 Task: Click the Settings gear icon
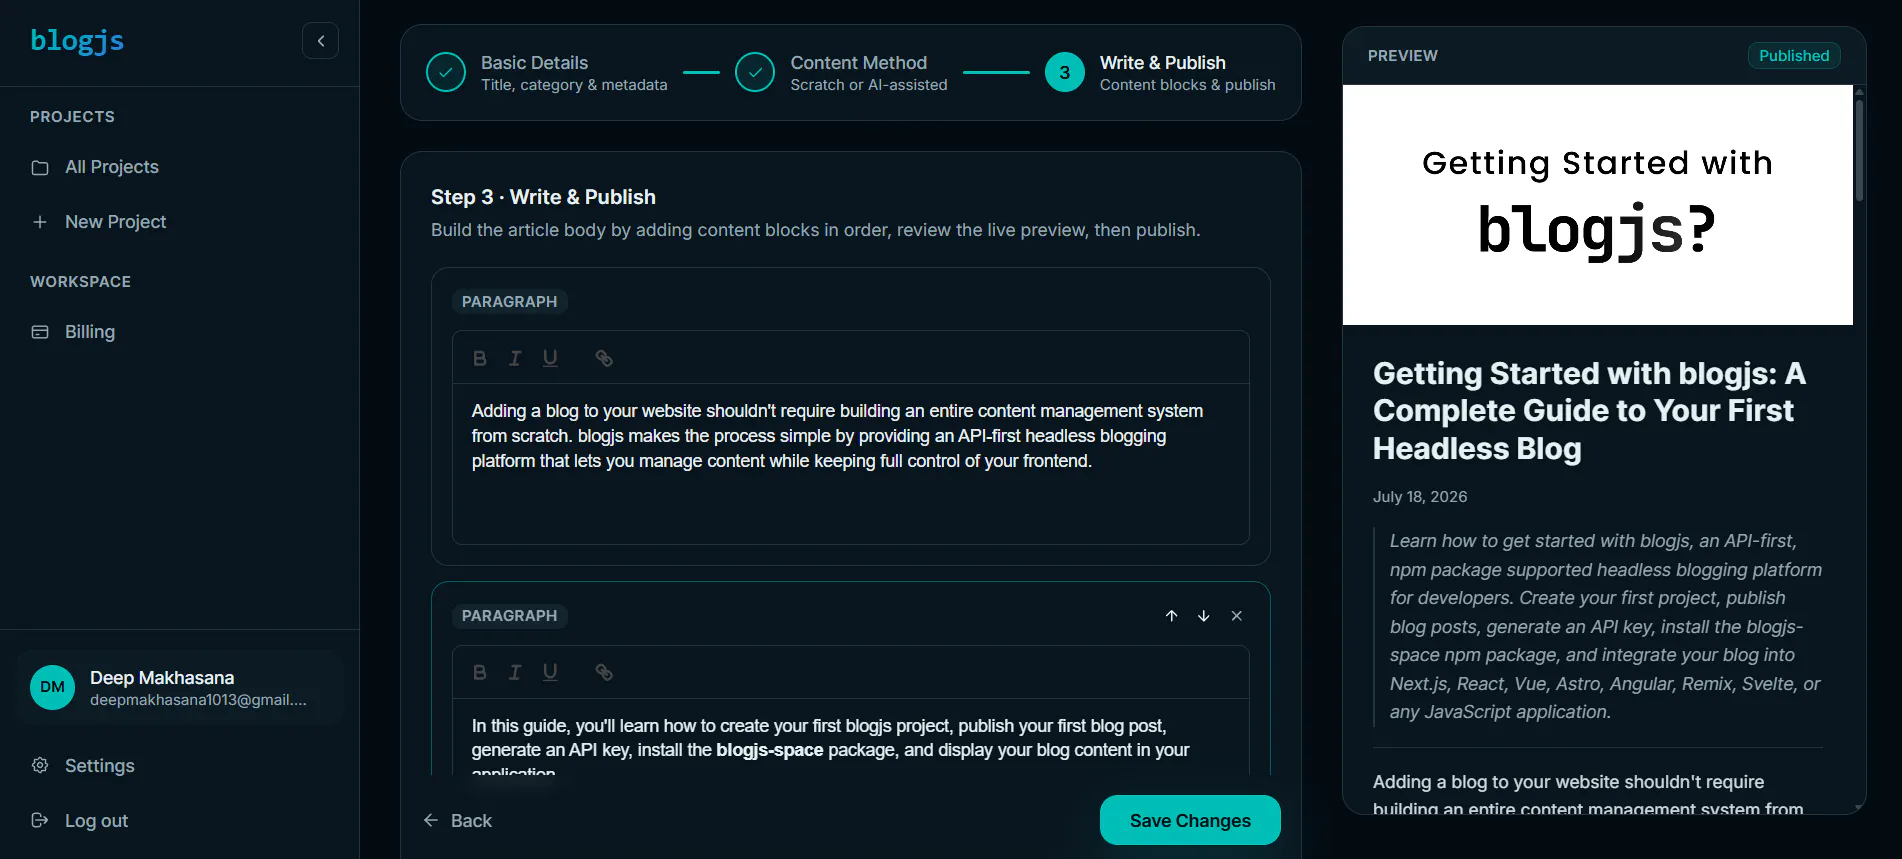(x=40, y=766)
